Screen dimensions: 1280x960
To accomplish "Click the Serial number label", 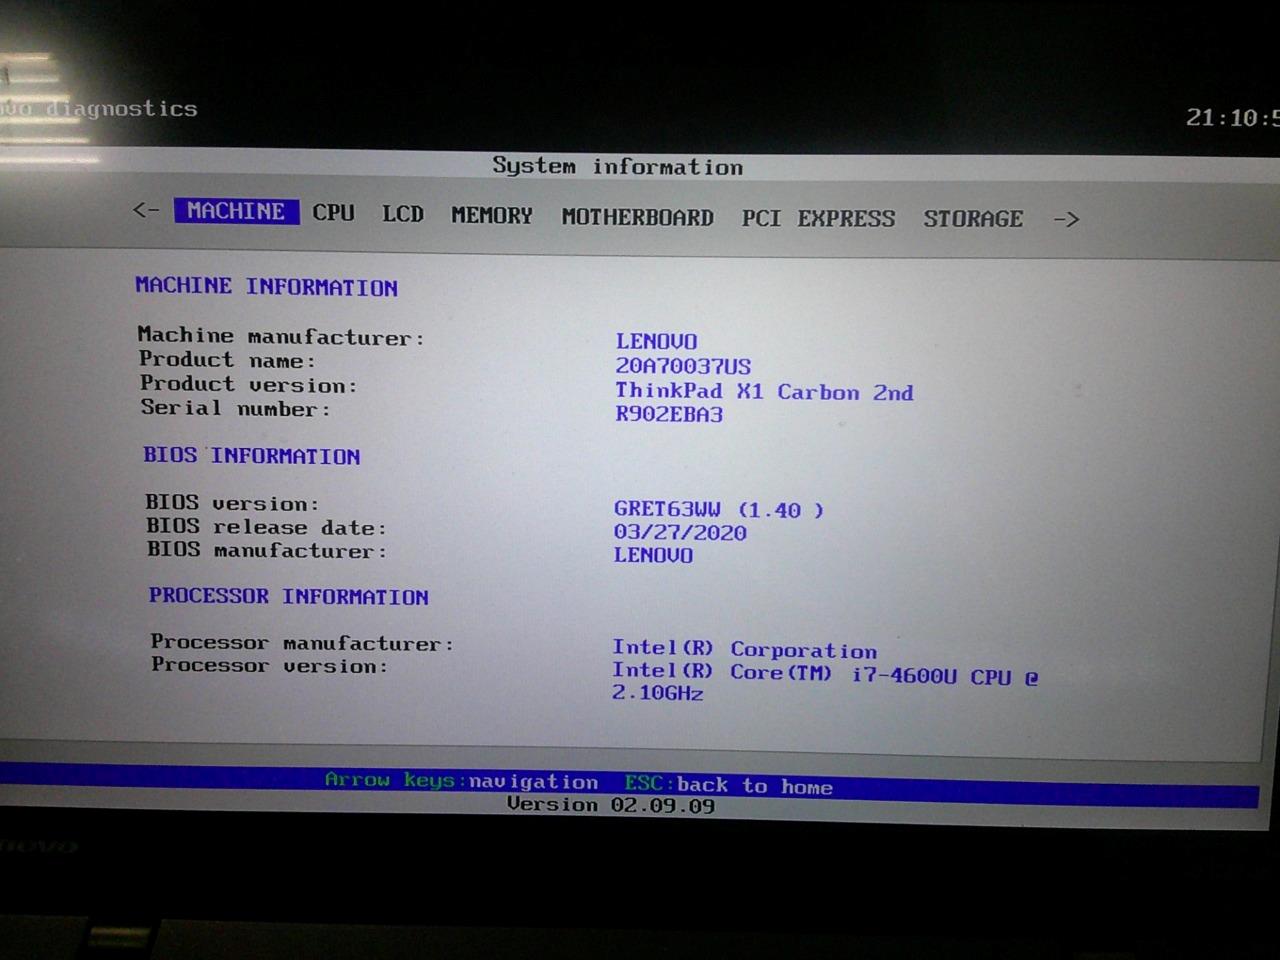I will [235, 408].
